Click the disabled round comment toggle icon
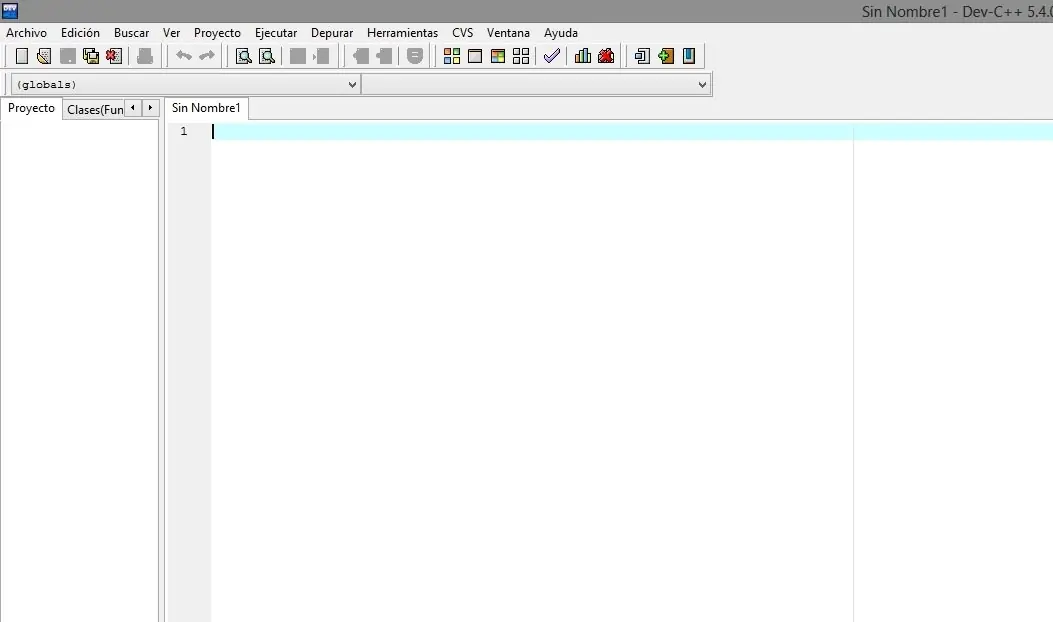Viewport: 1053px width, 622px height. [x=415, y=56]
